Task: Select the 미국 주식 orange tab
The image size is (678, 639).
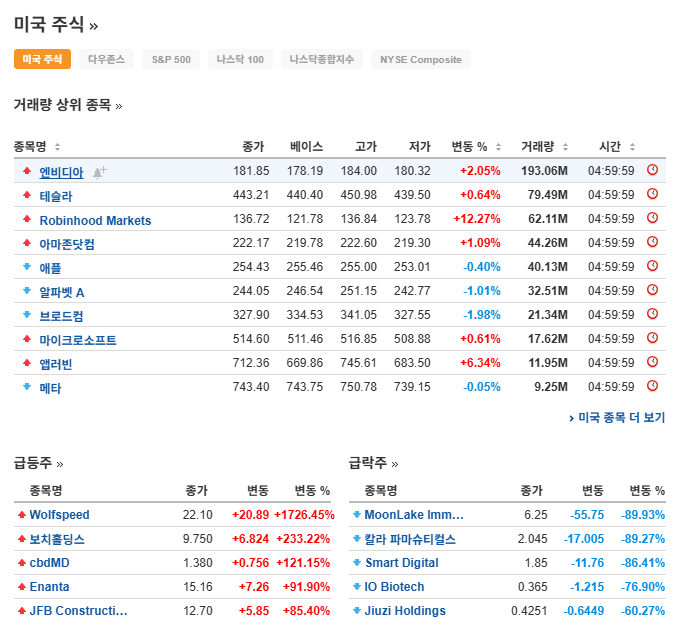Action: (42, 59)
